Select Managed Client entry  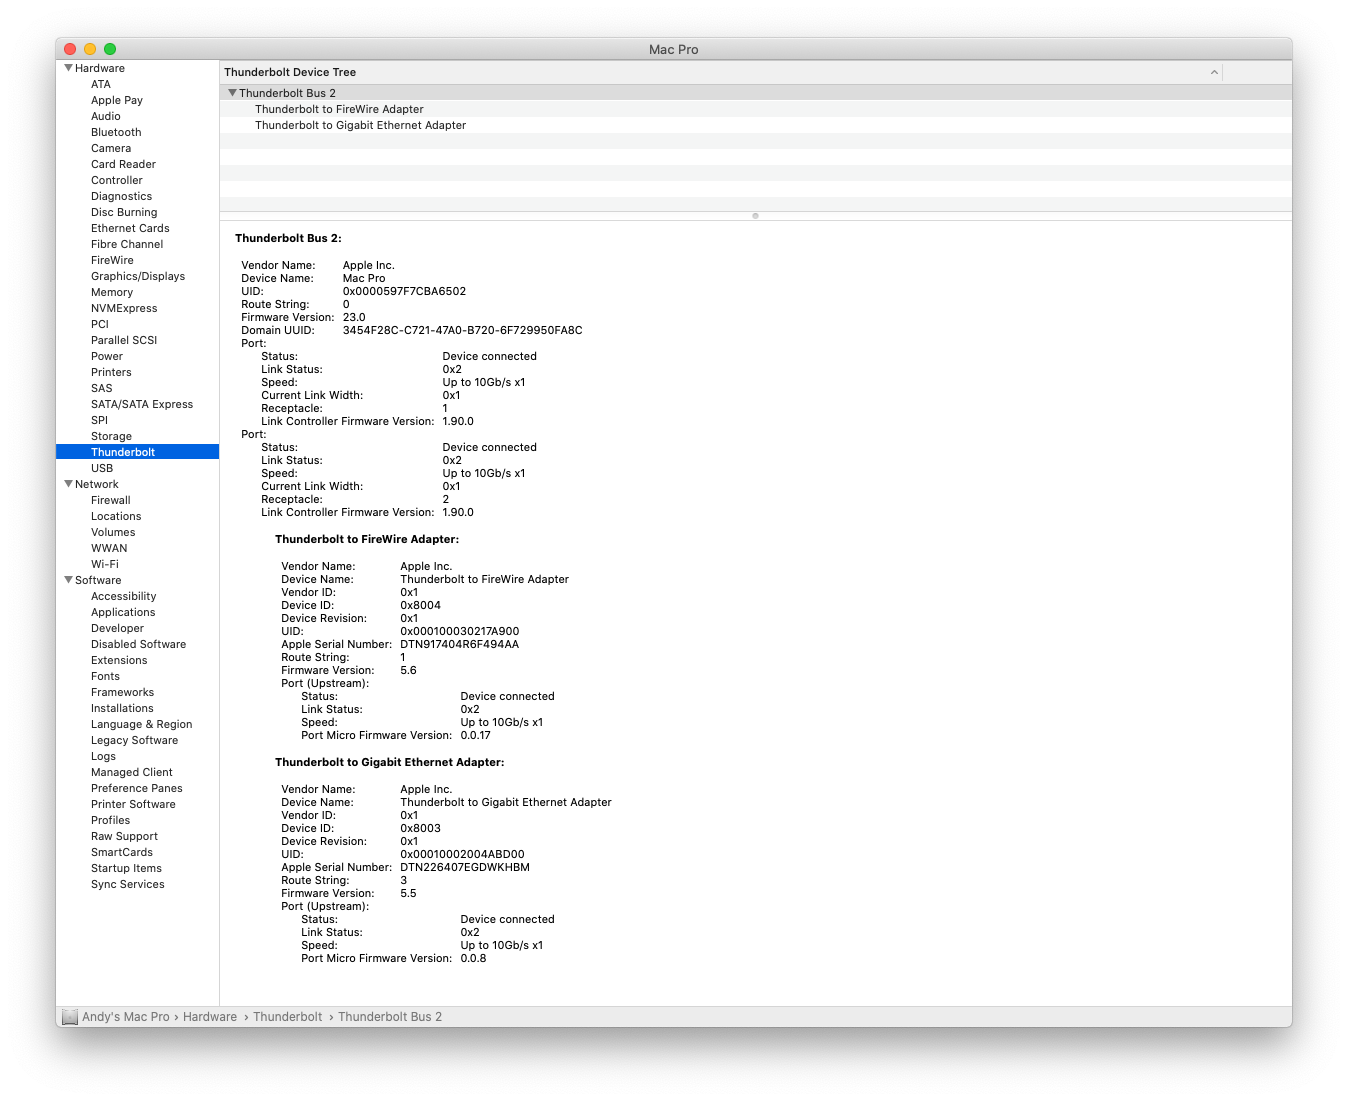tap(131, 772)
